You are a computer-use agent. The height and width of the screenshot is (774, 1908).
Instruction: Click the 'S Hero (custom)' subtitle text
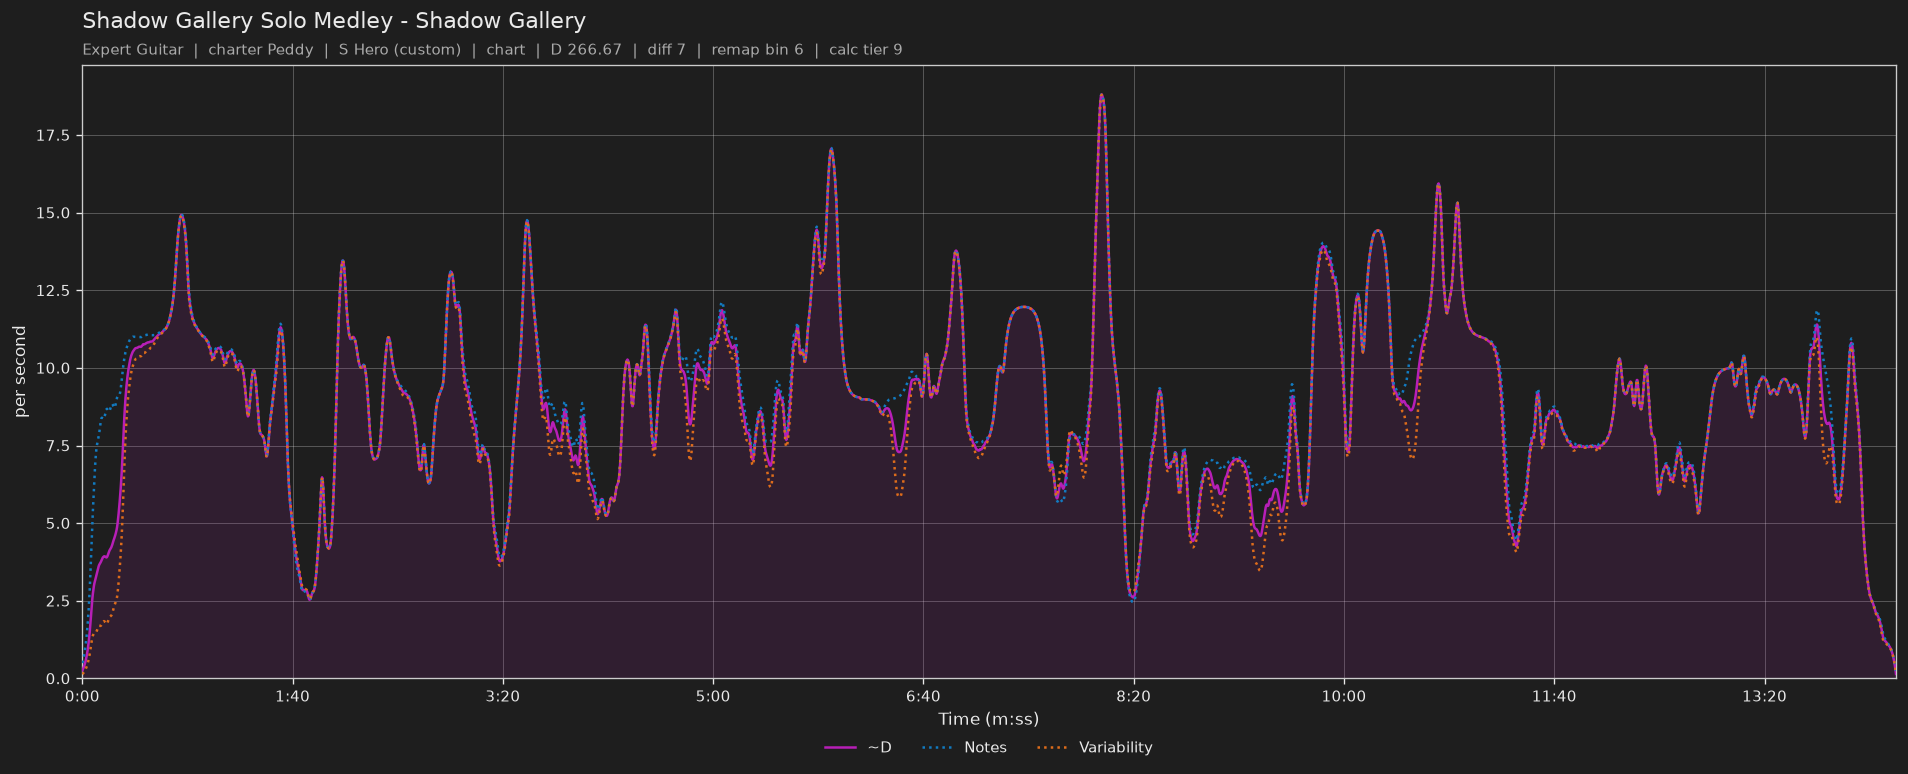pyautogui.click(x=400, y=50)
